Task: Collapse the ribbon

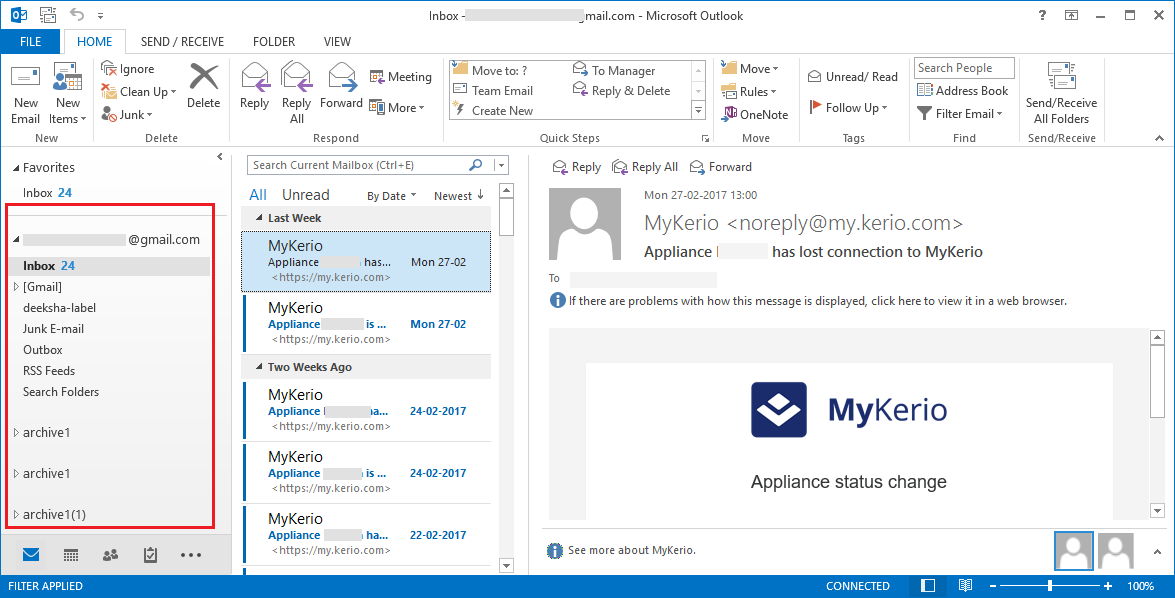Action: click(1159, 139)
